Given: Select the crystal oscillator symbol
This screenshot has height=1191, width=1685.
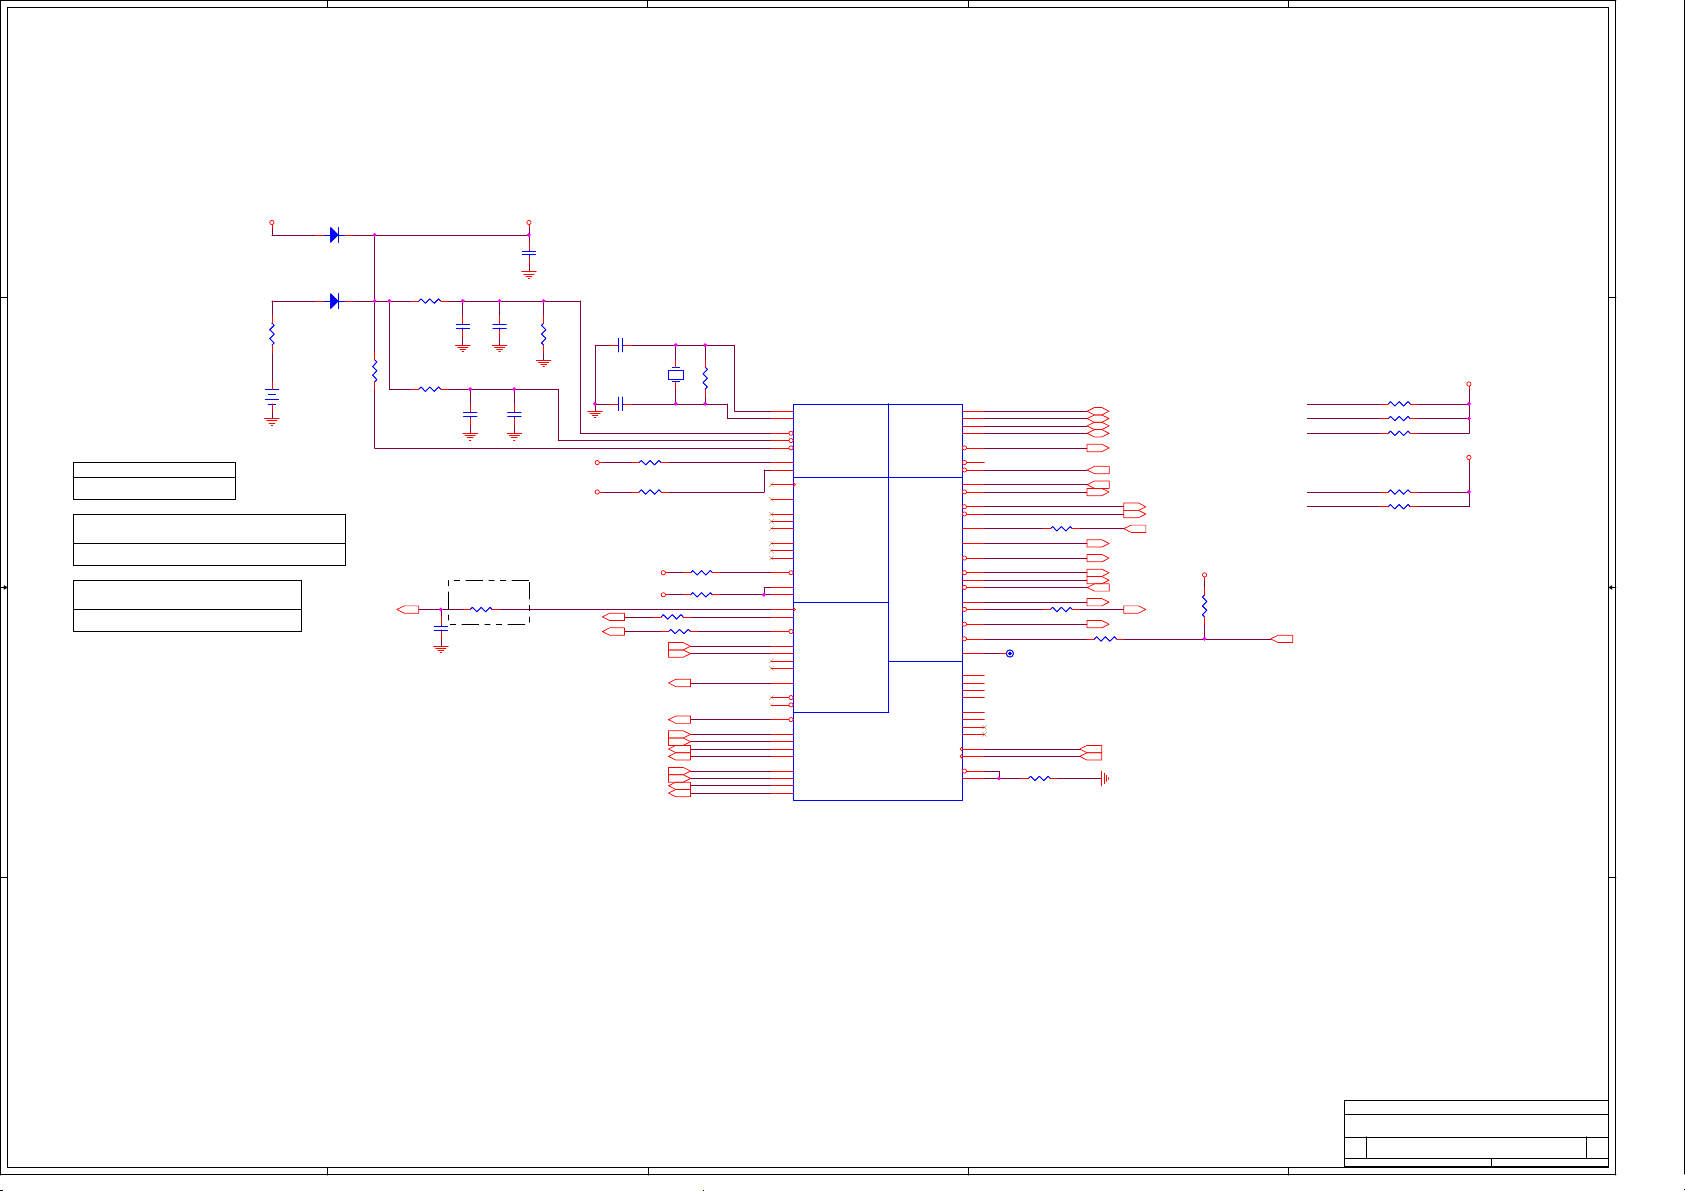Looking at the screenshot, I should [675, 375].
